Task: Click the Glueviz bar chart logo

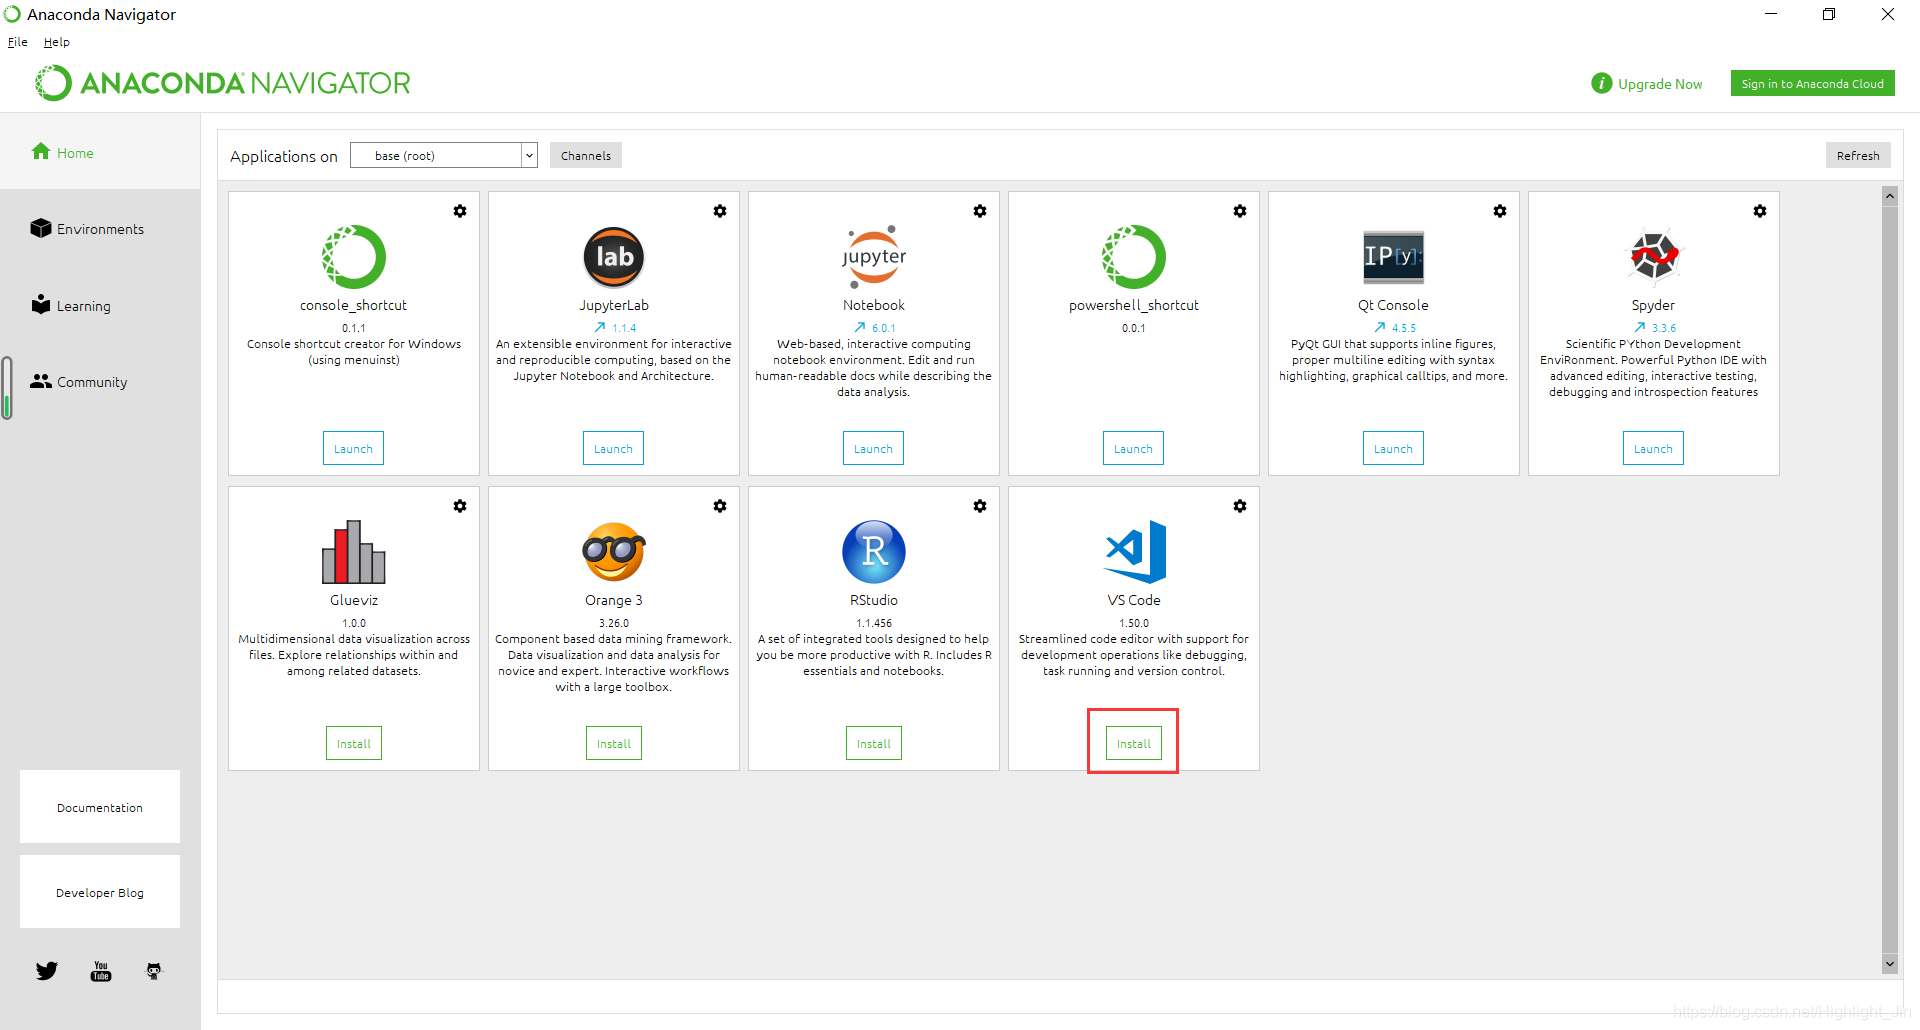Action: click(x=354, y=552)
